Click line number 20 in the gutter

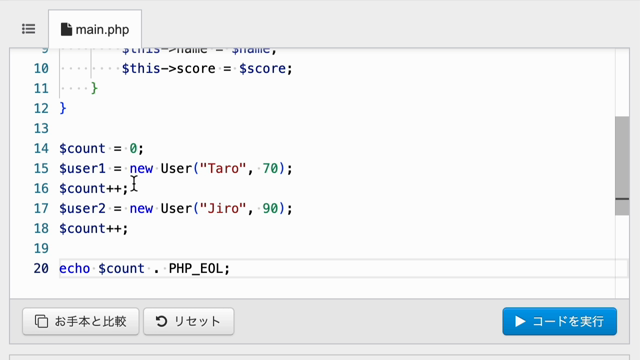tap(41, 269)
